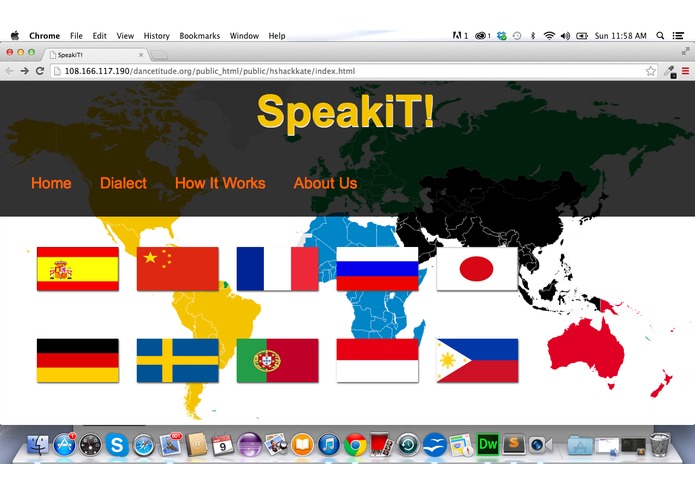Open the Bookmarks menu
Viewport: 695px width, 494px height.
click(x=199, y=35)
